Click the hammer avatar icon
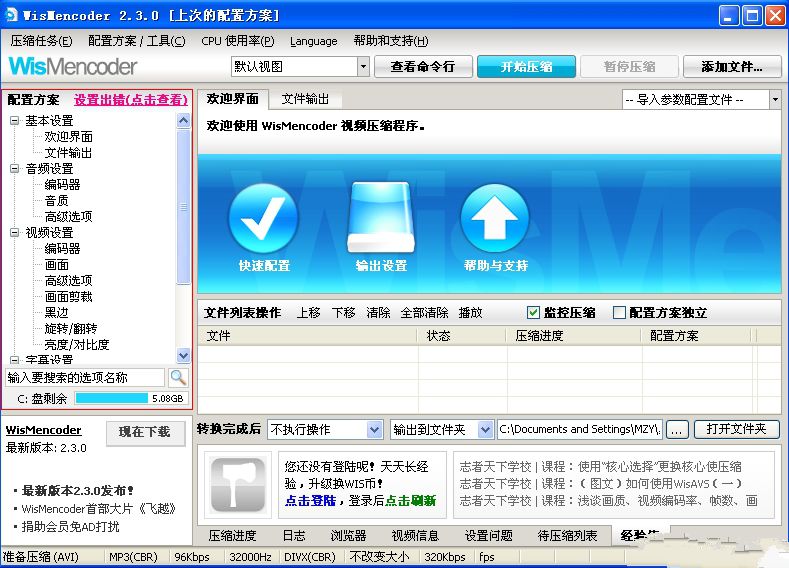This screenshot has width=789, height=568. pyautogui.click(x=238, y=484)
